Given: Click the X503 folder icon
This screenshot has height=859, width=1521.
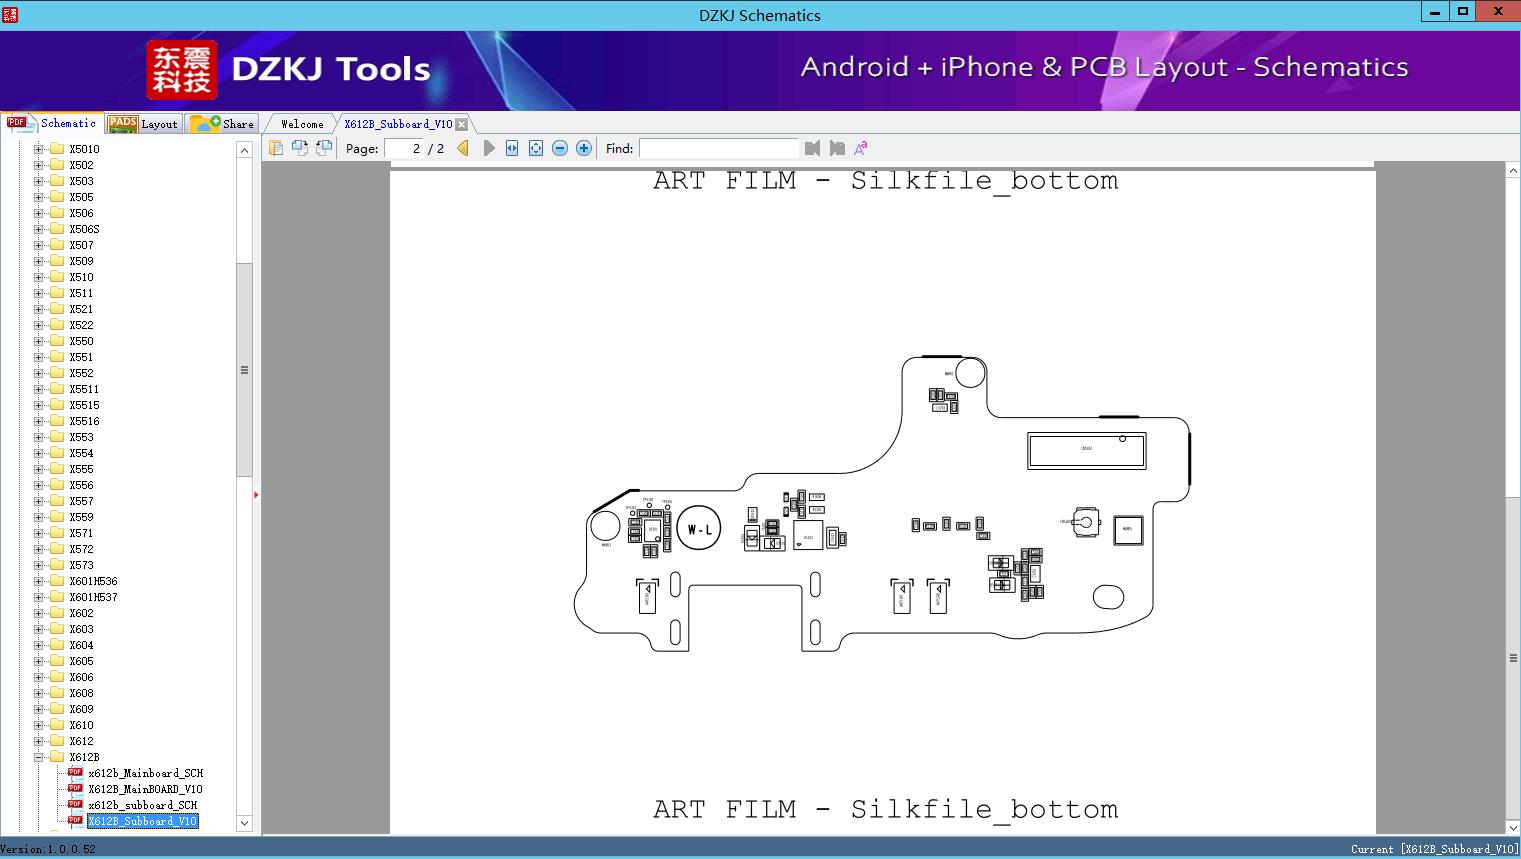Looking at the screenshot, I should [57, 181].
